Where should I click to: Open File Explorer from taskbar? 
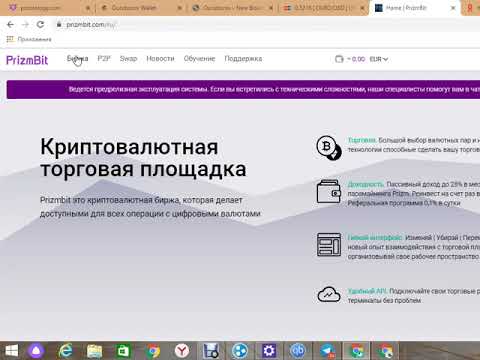coord(94,351)
